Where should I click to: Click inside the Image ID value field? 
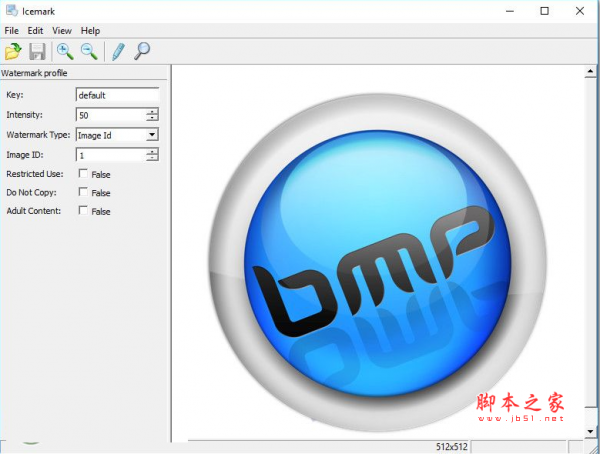pos(111,155)
